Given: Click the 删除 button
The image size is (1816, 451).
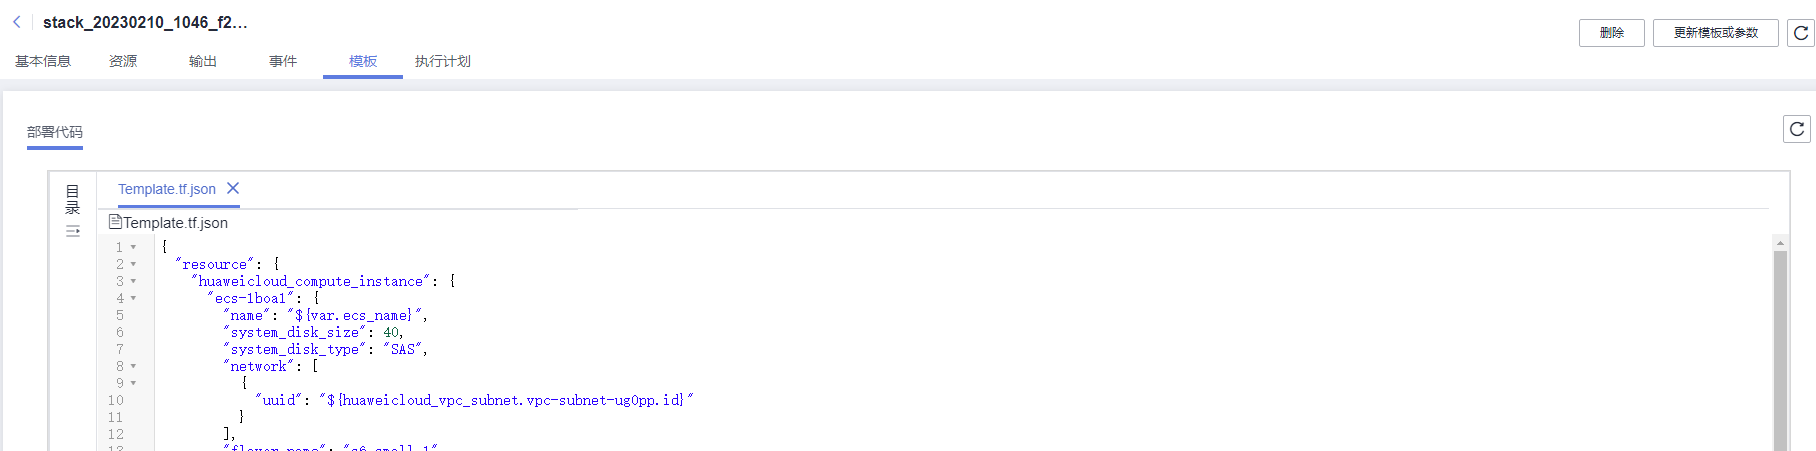Looking at the screenshot, I should pyautogui.click(x=1612, y=33).
